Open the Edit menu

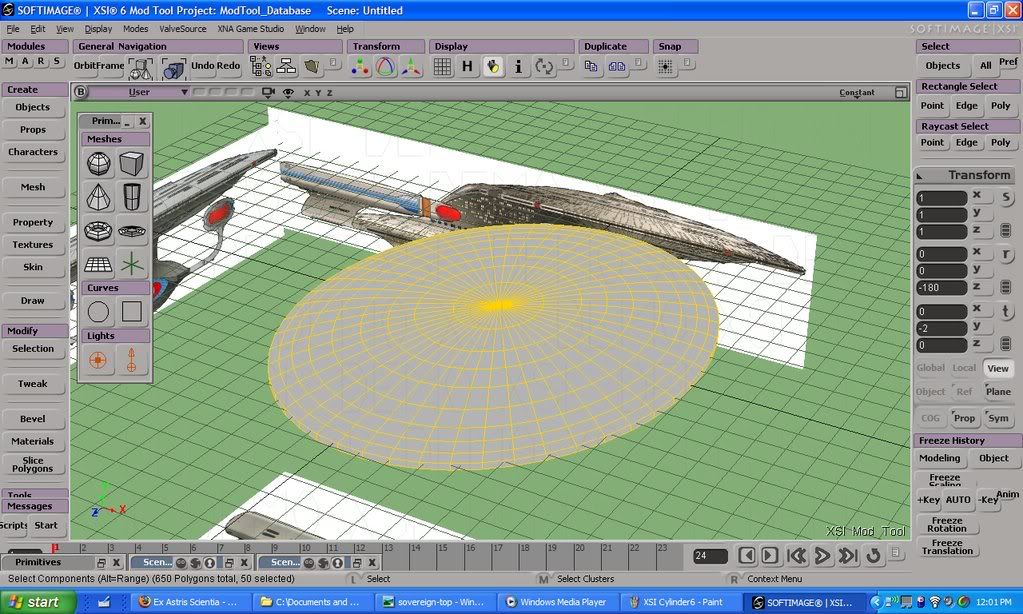click(38, 29)
